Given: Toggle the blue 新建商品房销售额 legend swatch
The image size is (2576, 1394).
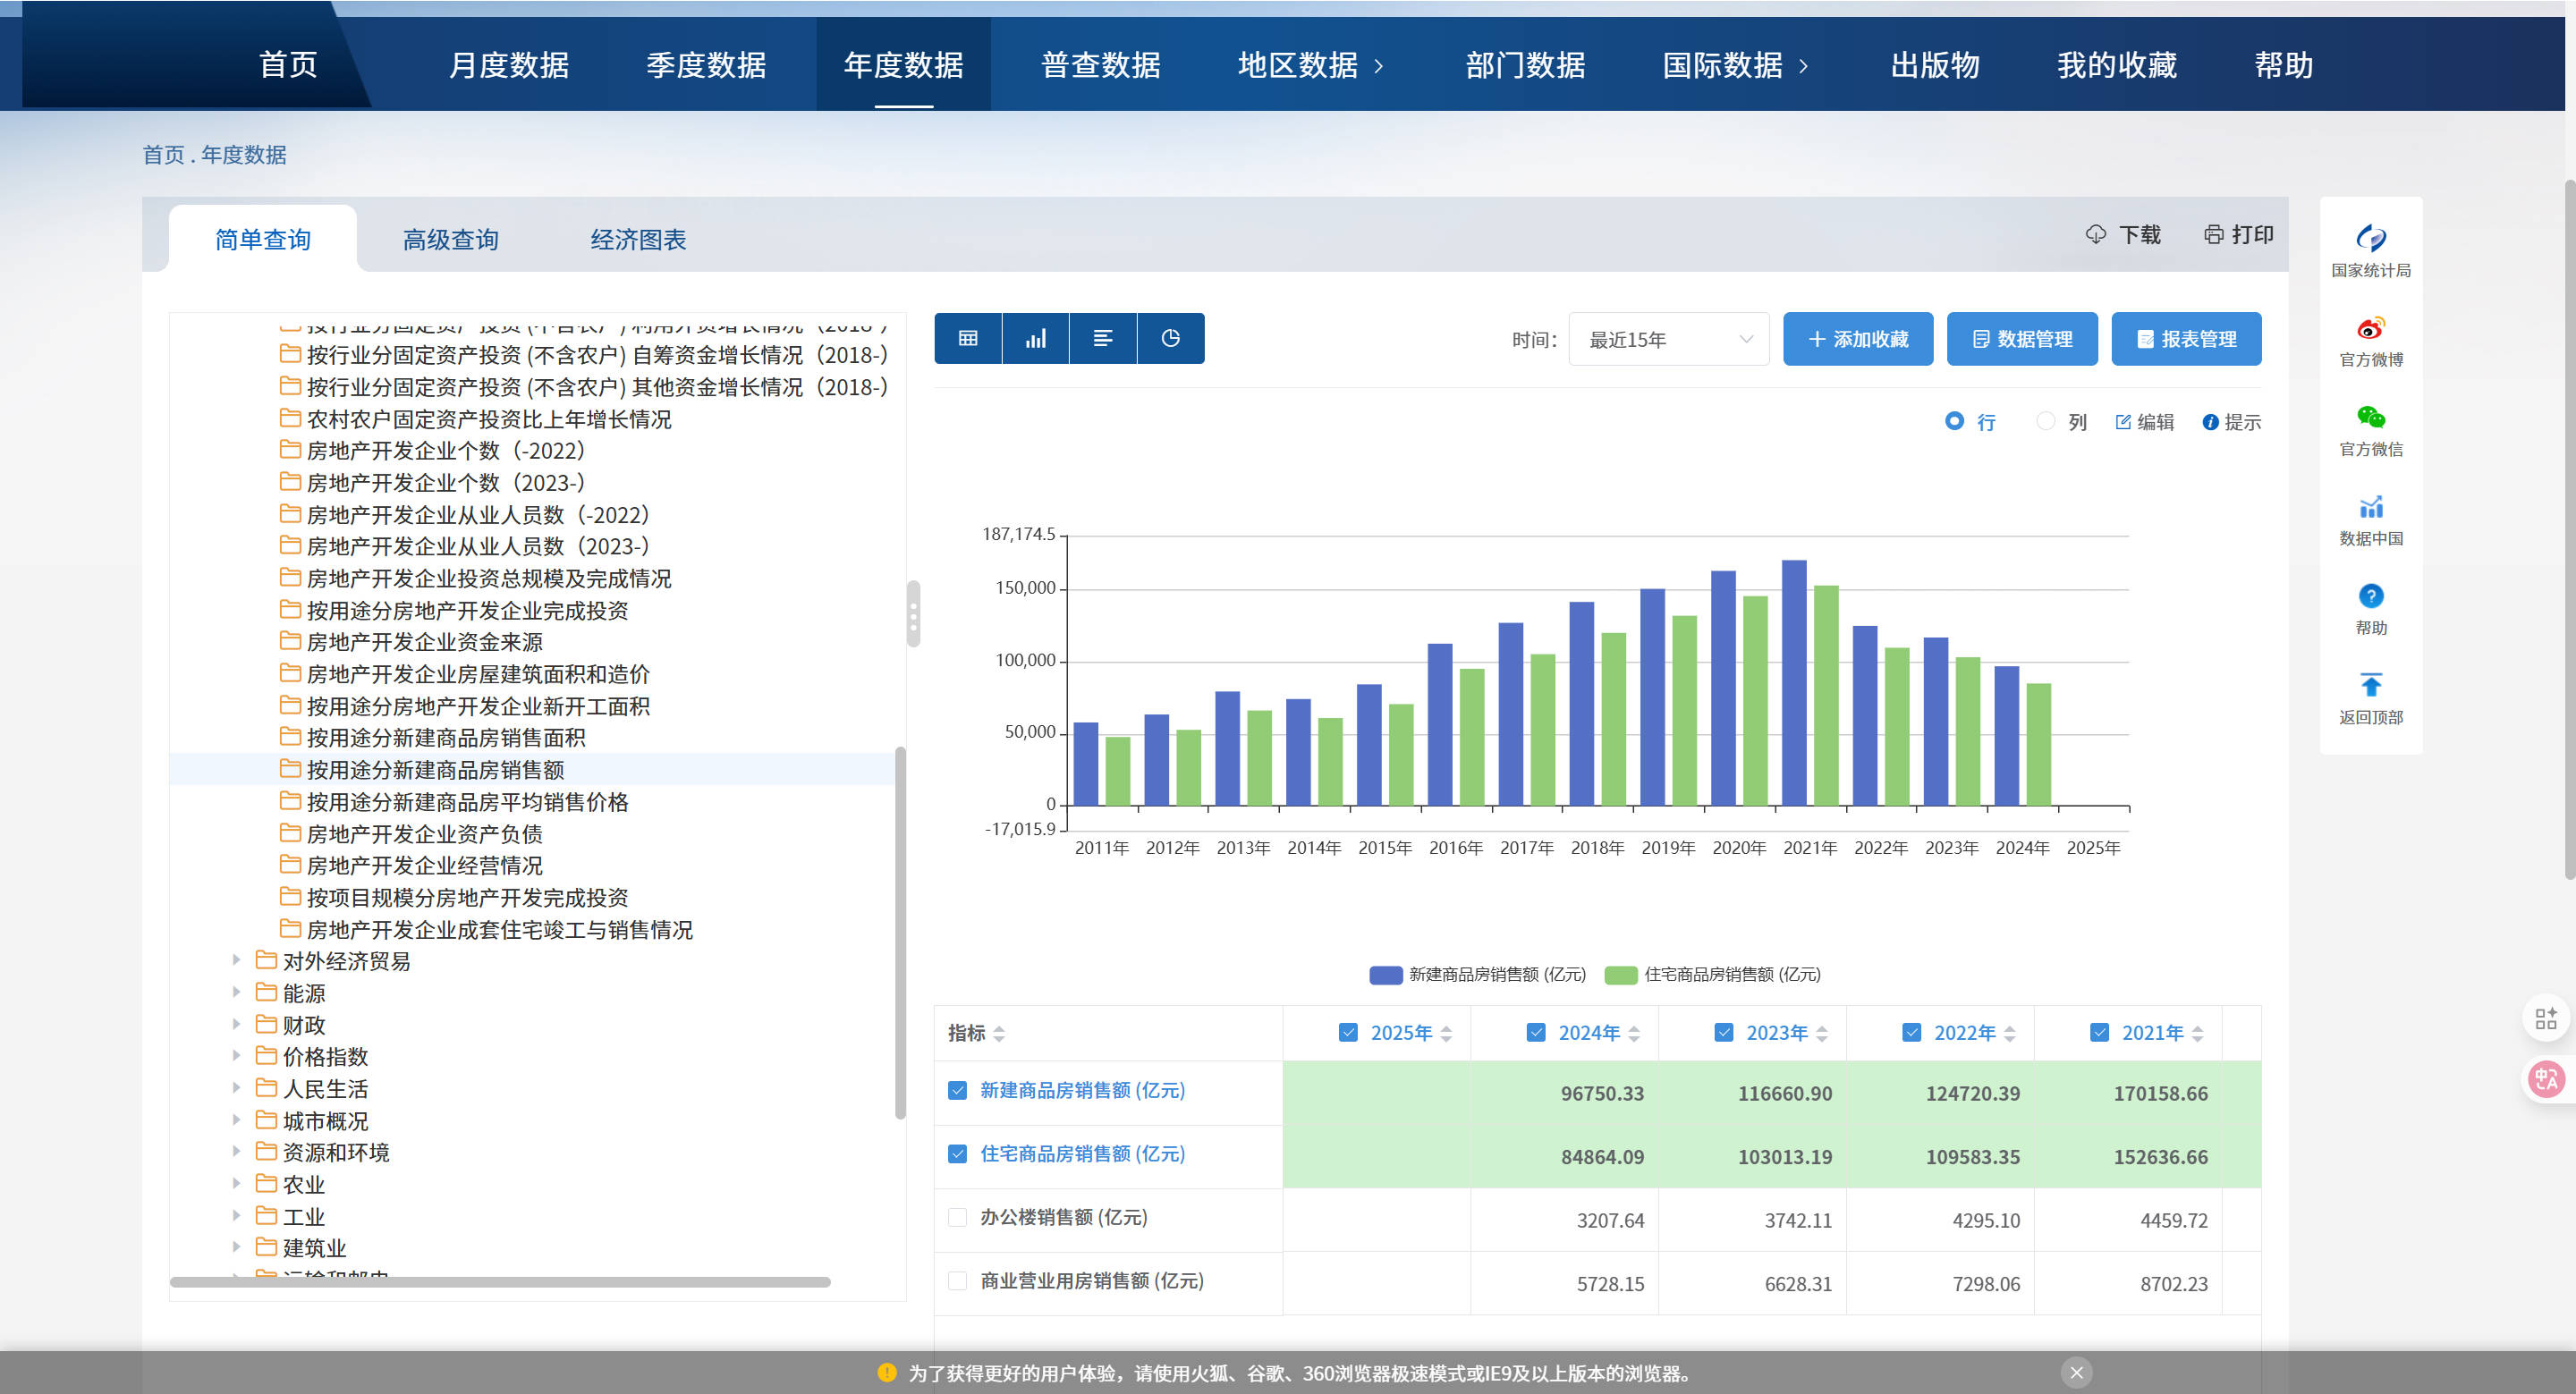Looking at the screenshot, I should point(1385,974).
